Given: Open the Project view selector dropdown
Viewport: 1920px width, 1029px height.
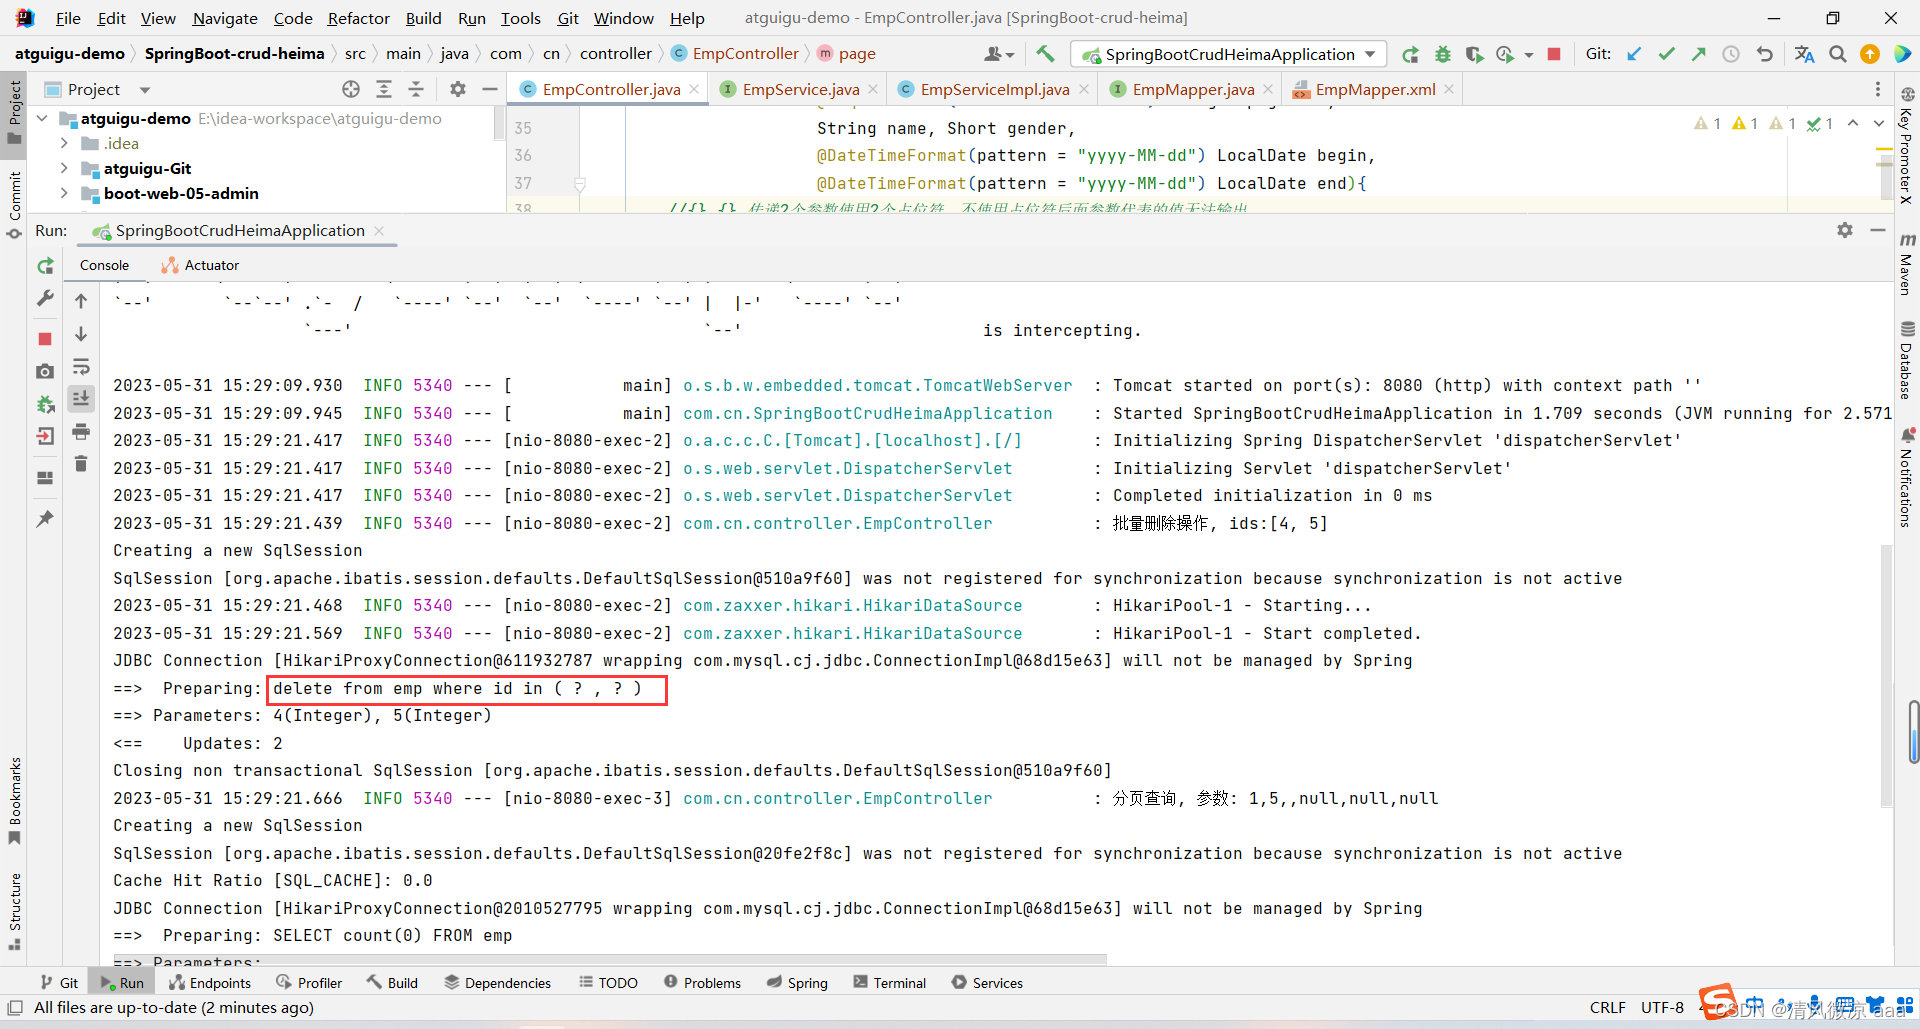Looking at the screenshot, I should point(145,90).
